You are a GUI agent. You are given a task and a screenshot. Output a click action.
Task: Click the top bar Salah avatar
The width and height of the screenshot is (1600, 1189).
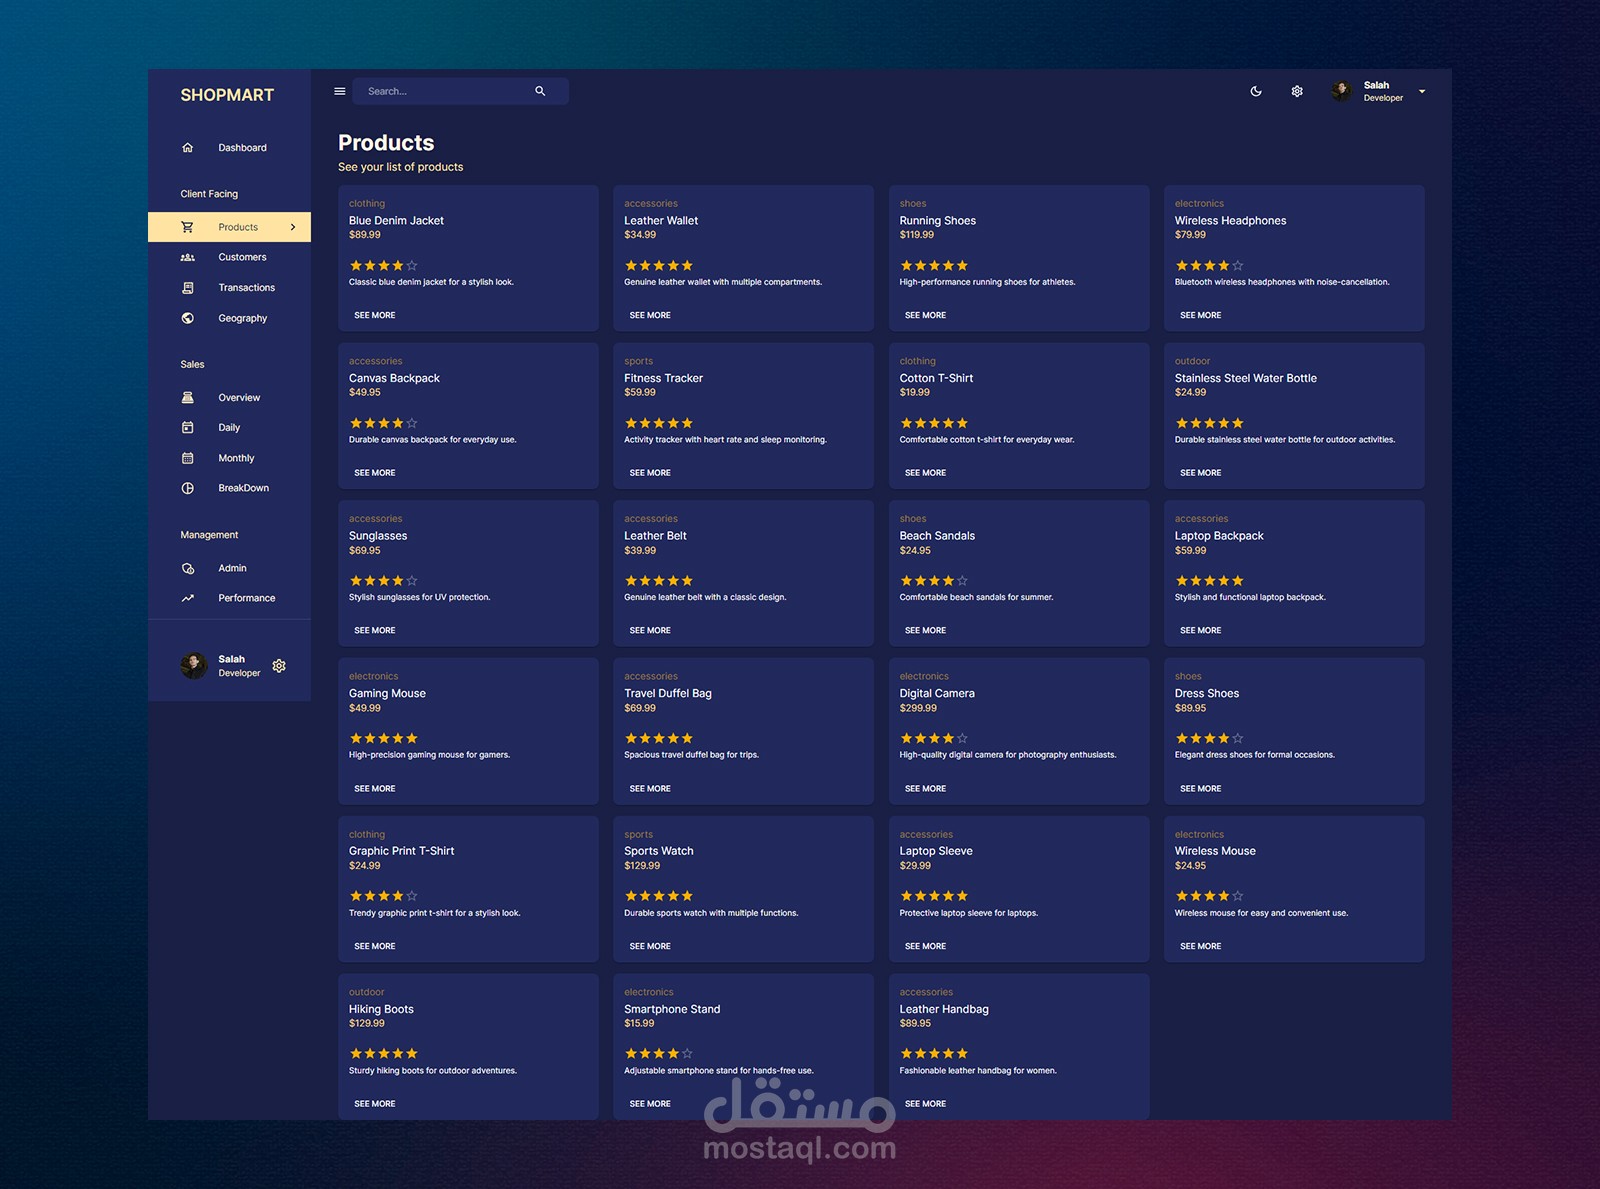(1341, 91)
